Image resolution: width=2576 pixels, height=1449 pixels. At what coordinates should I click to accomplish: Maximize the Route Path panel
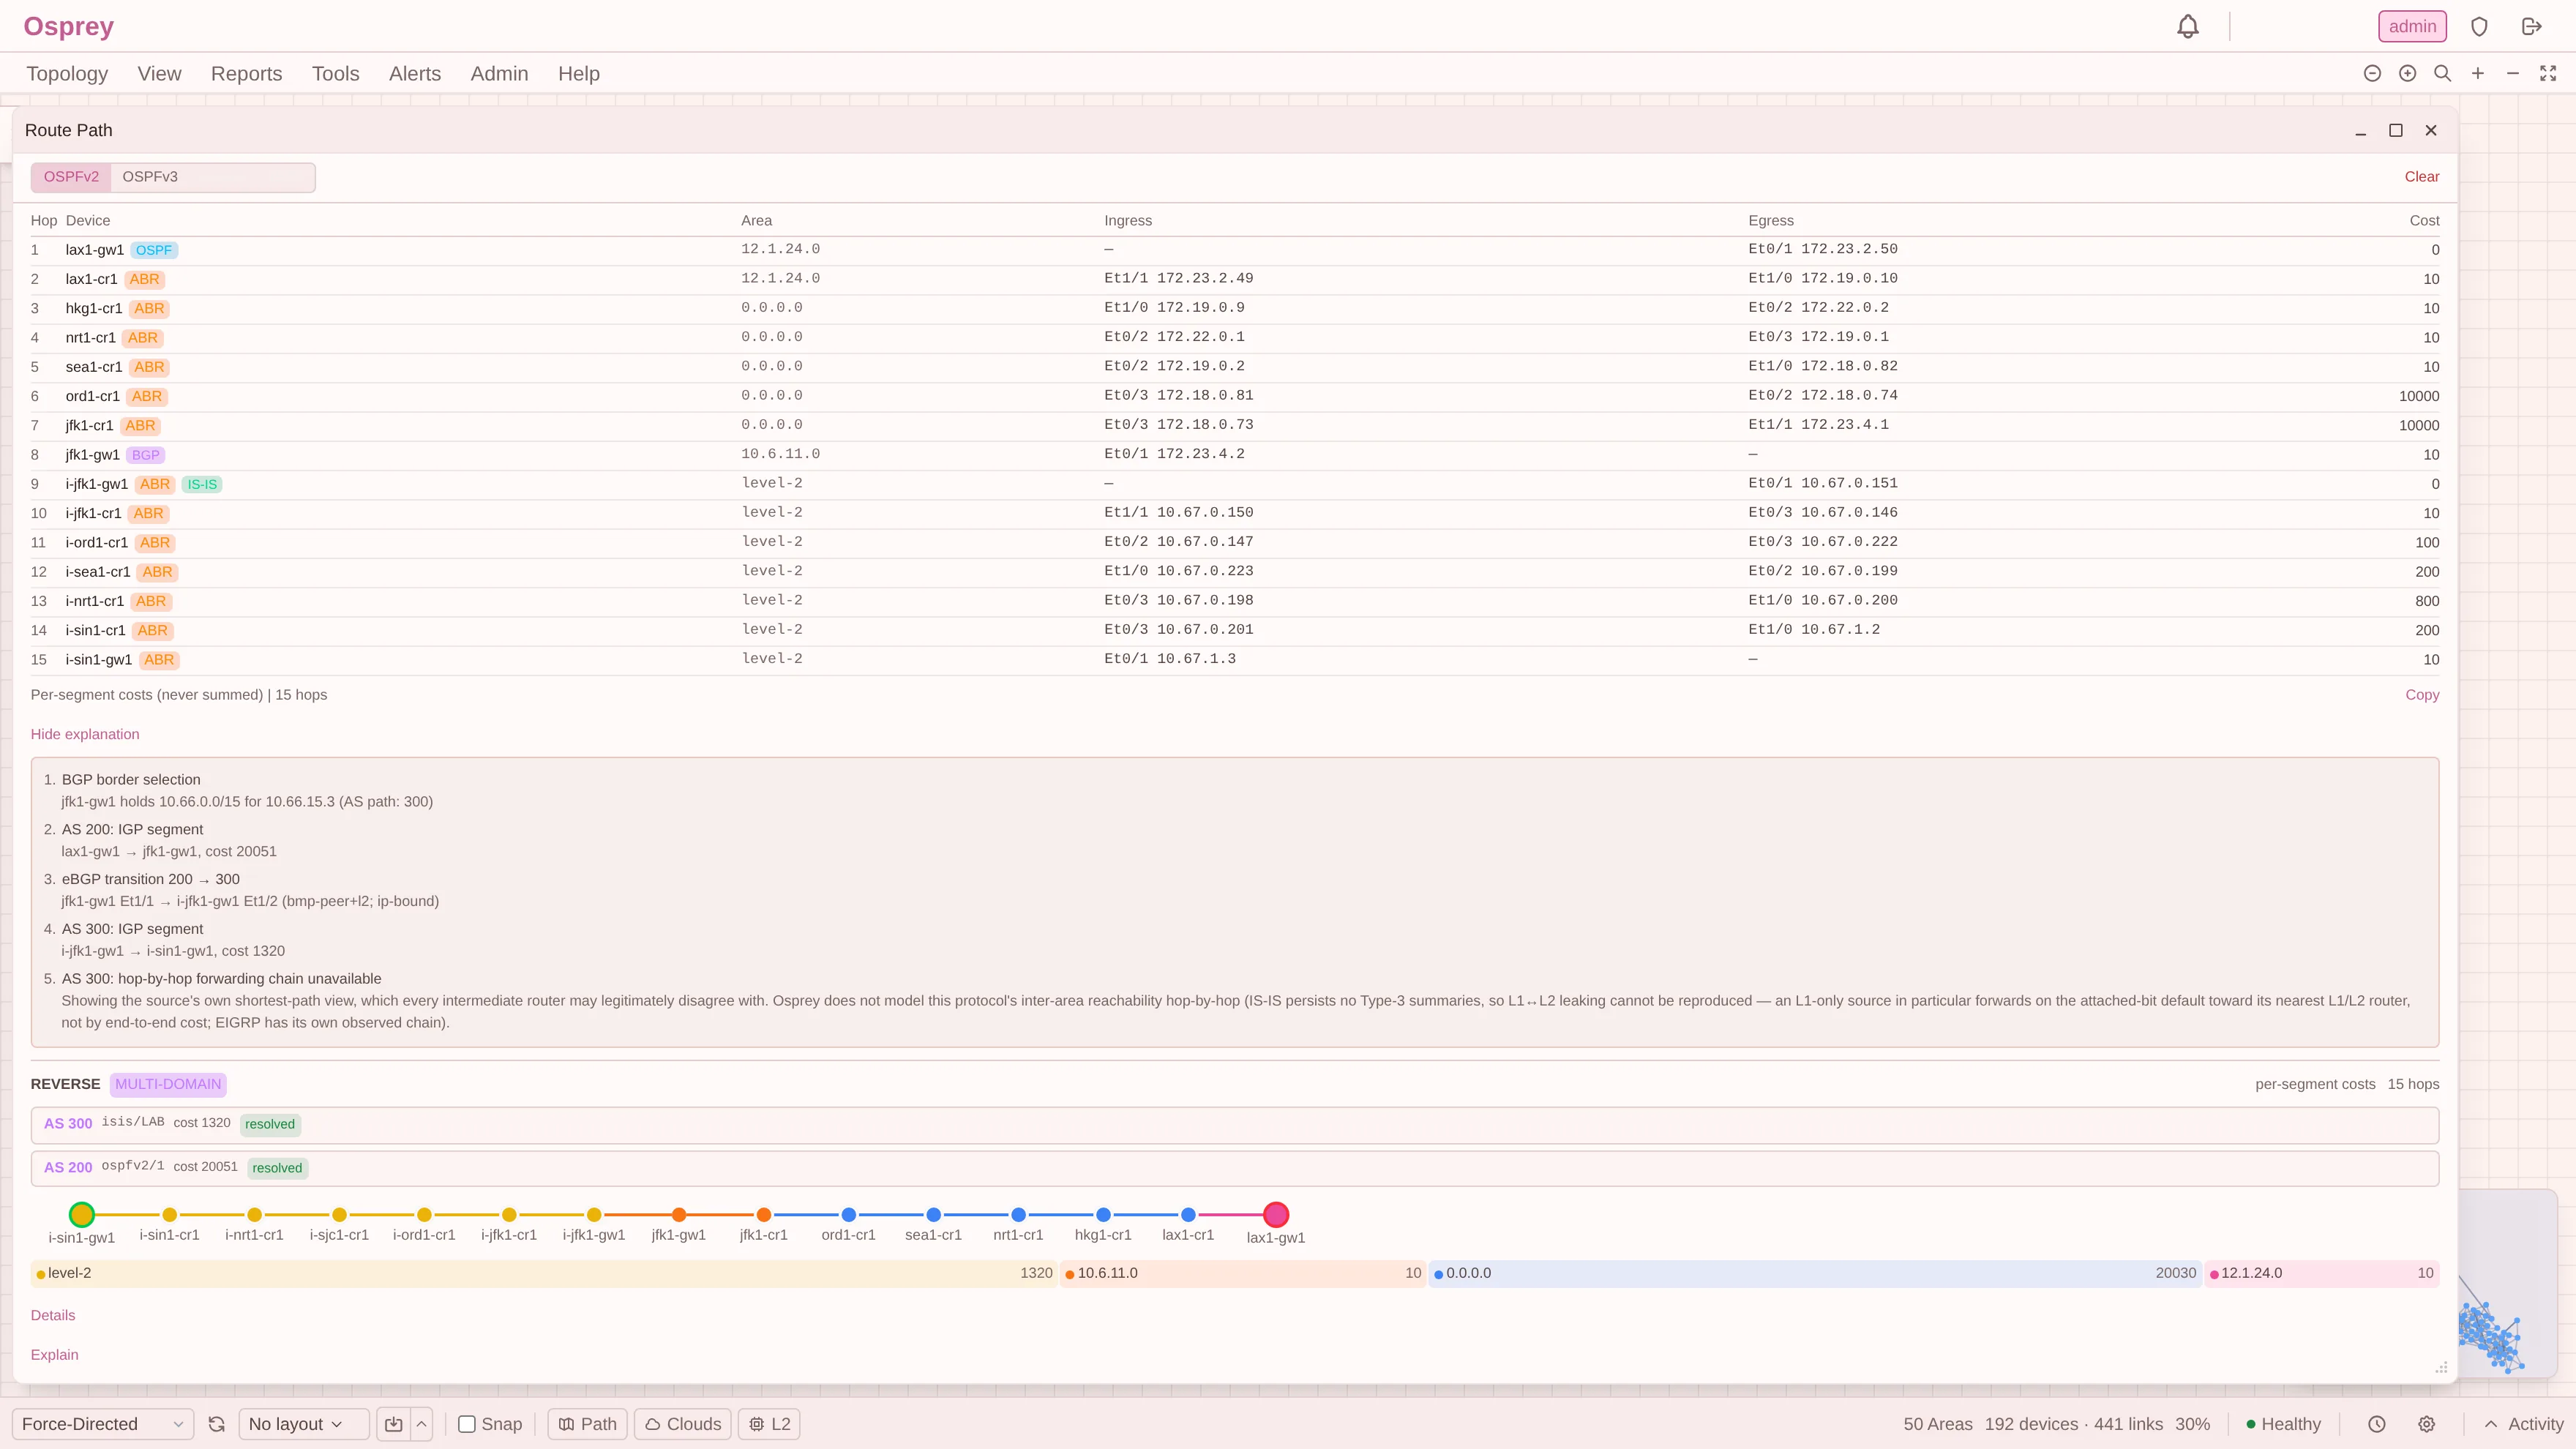(2396, 130)
